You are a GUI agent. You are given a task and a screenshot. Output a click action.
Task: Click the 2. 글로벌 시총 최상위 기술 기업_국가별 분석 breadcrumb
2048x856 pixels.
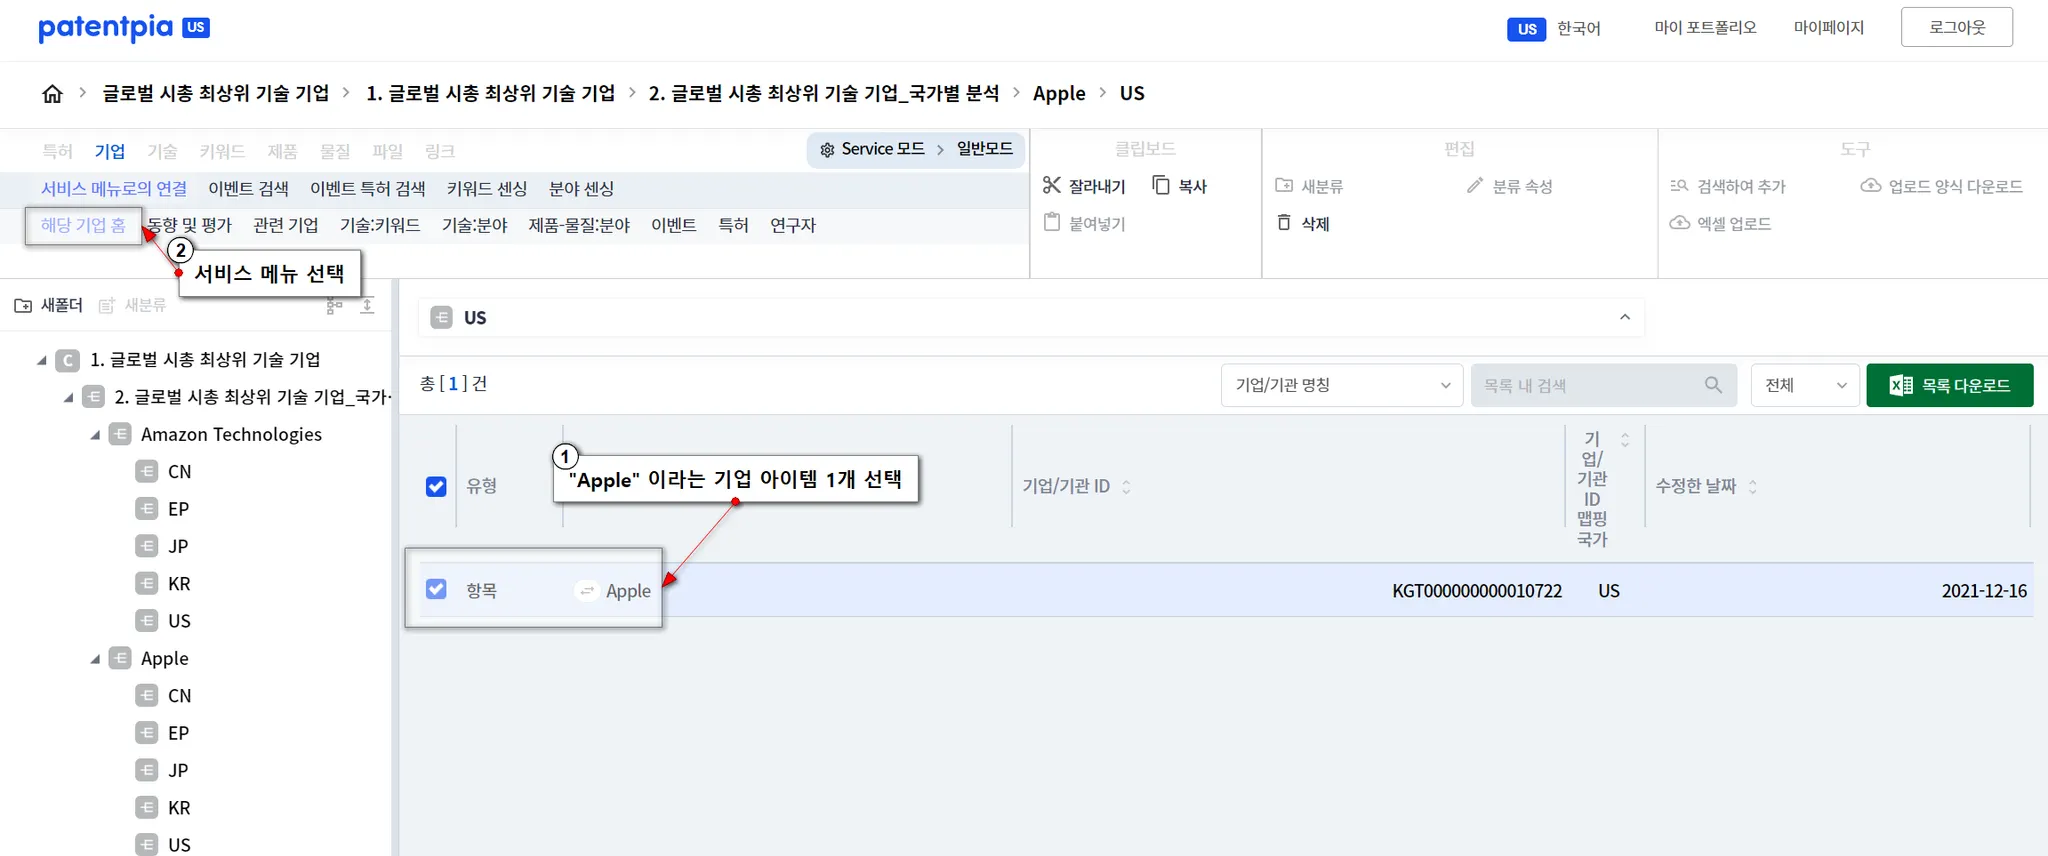tap(824, 93)
